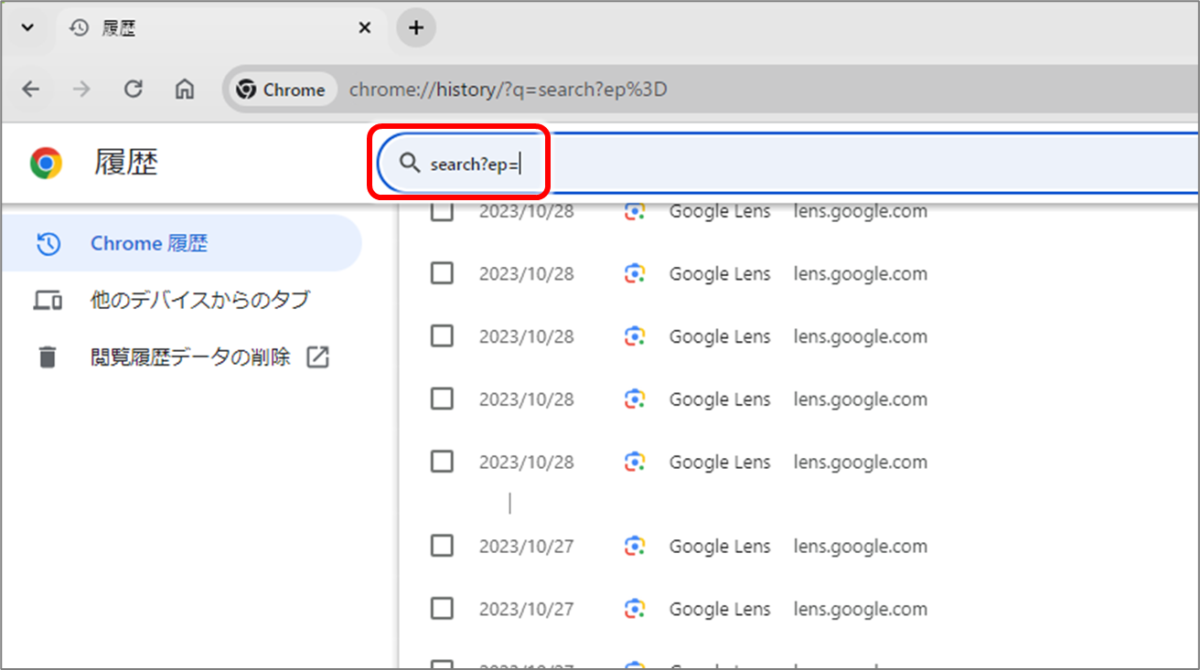Go back with the back arrow
1200x670 pixels.
pyautogui.click(x=31, y=90)
